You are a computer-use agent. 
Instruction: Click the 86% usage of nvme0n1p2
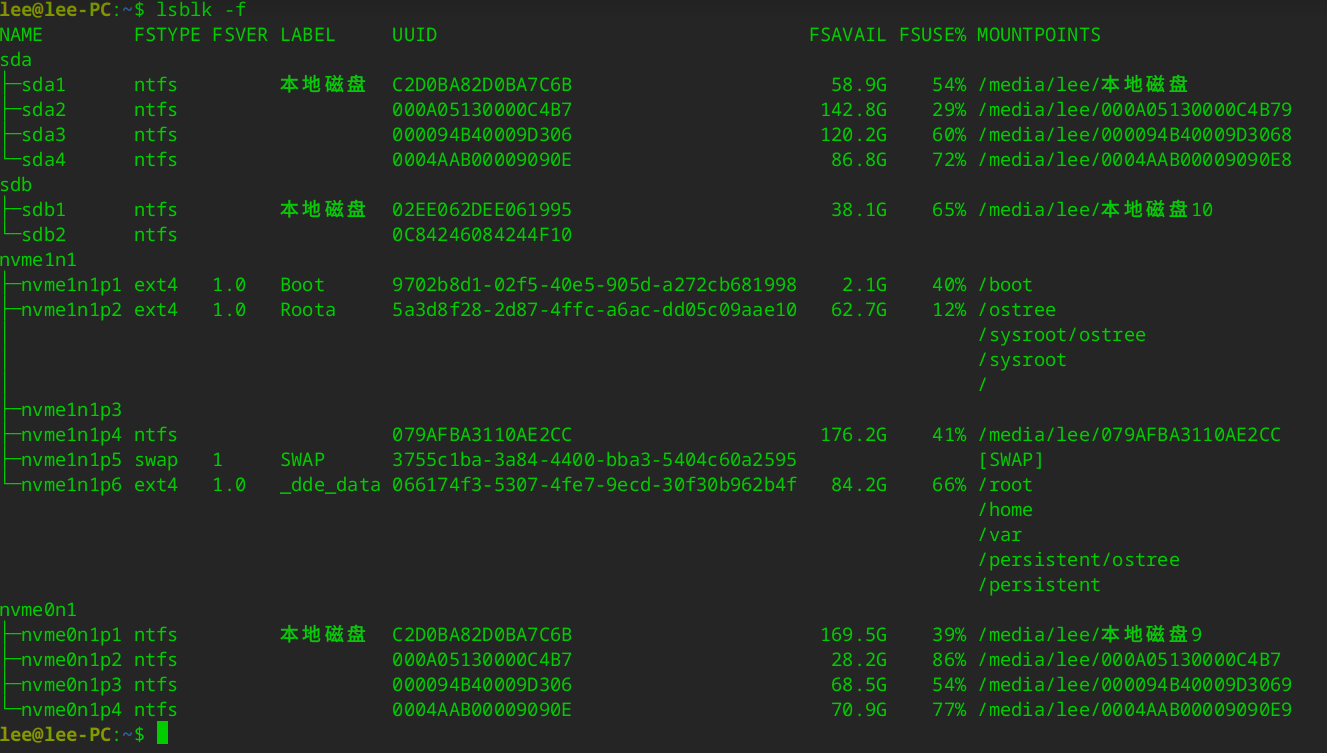tap(949, 660)
